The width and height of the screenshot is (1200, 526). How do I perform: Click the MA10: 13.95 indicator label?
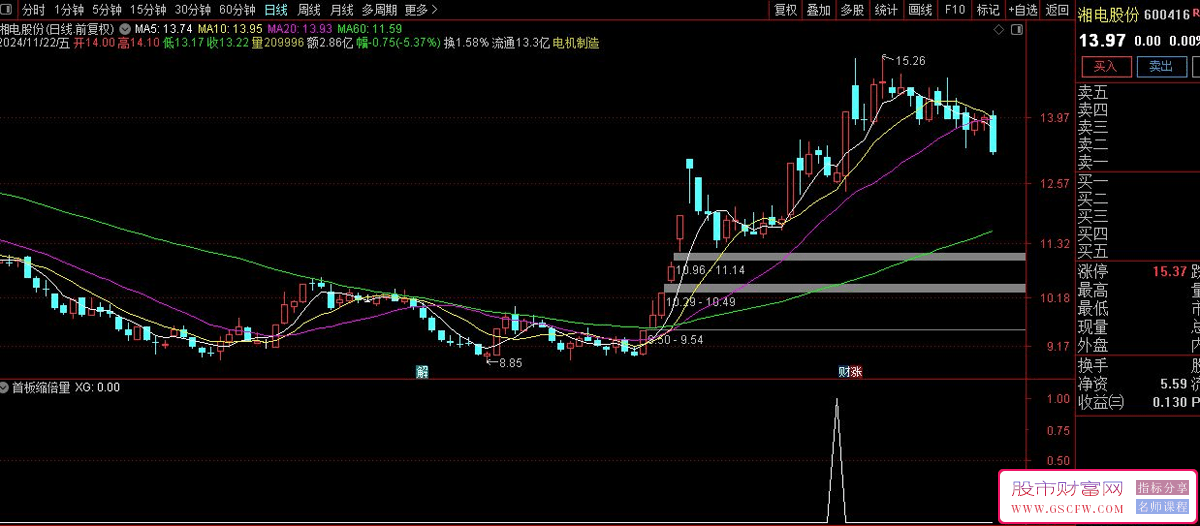pyautogui.click(x=230, y=28)
